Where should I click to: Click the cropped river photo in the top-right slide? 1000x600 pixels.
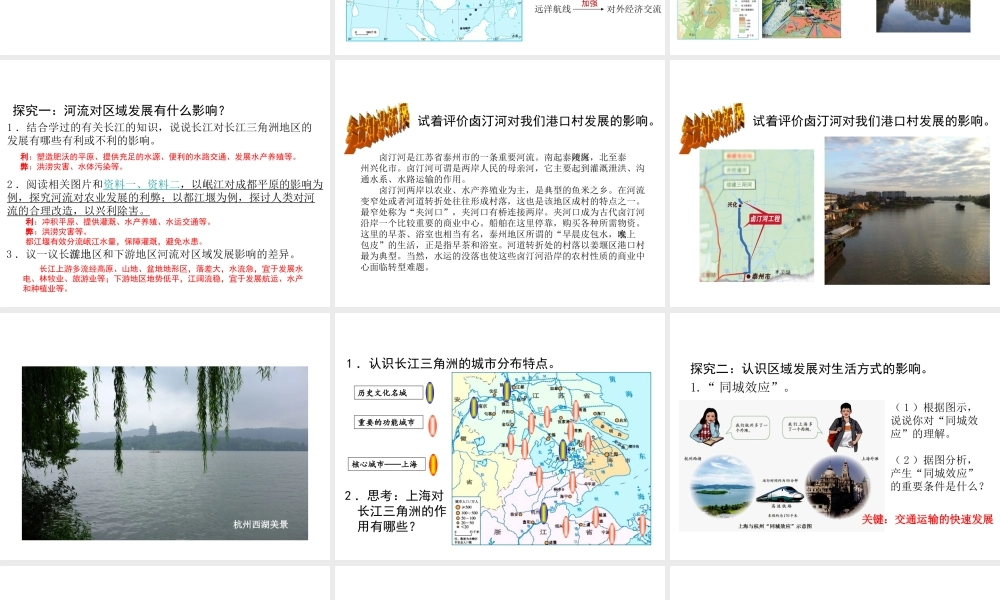pyautogui.click(x=923, y=16)
